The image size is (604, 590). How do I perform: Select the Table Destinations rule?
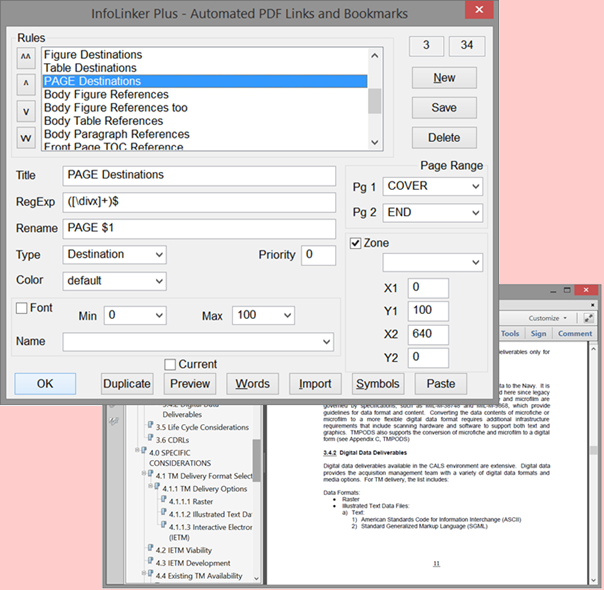[205, 68]
